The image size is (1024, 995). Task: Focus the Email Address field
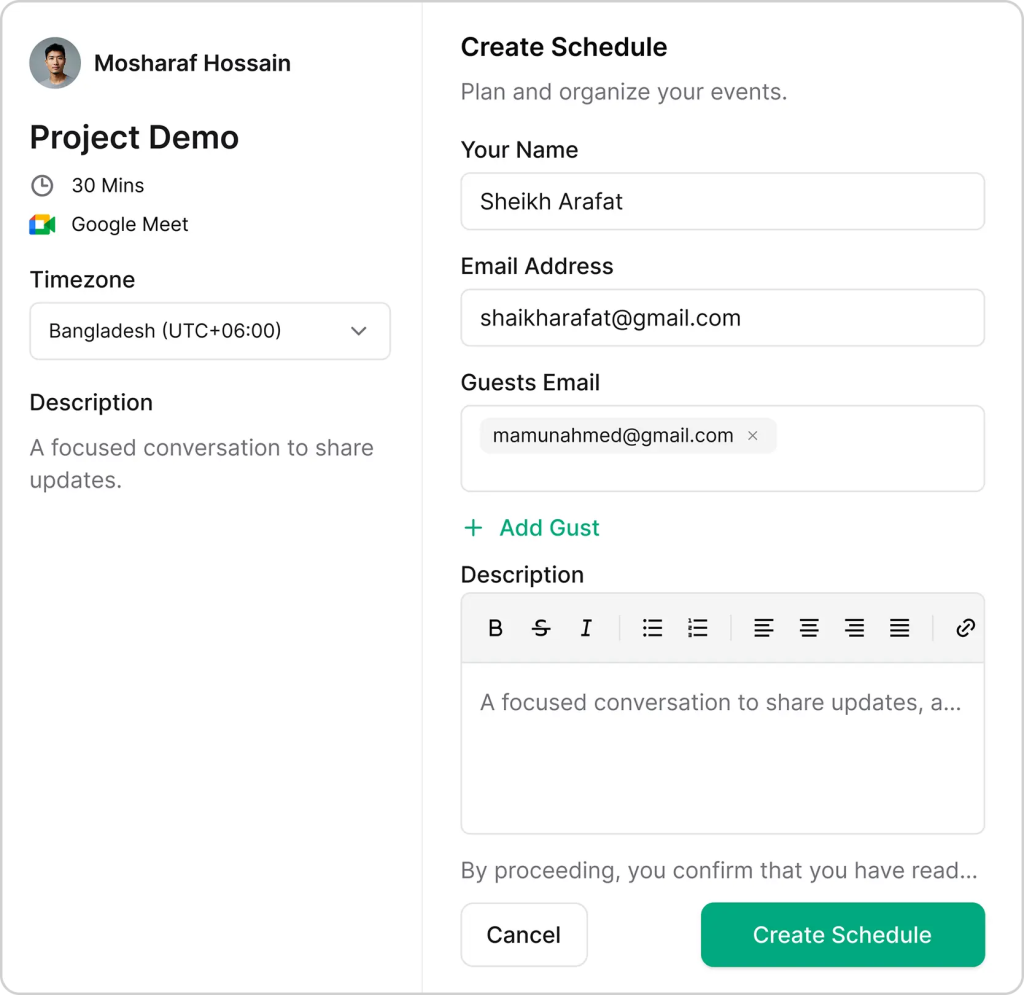(x=722, y=318)
